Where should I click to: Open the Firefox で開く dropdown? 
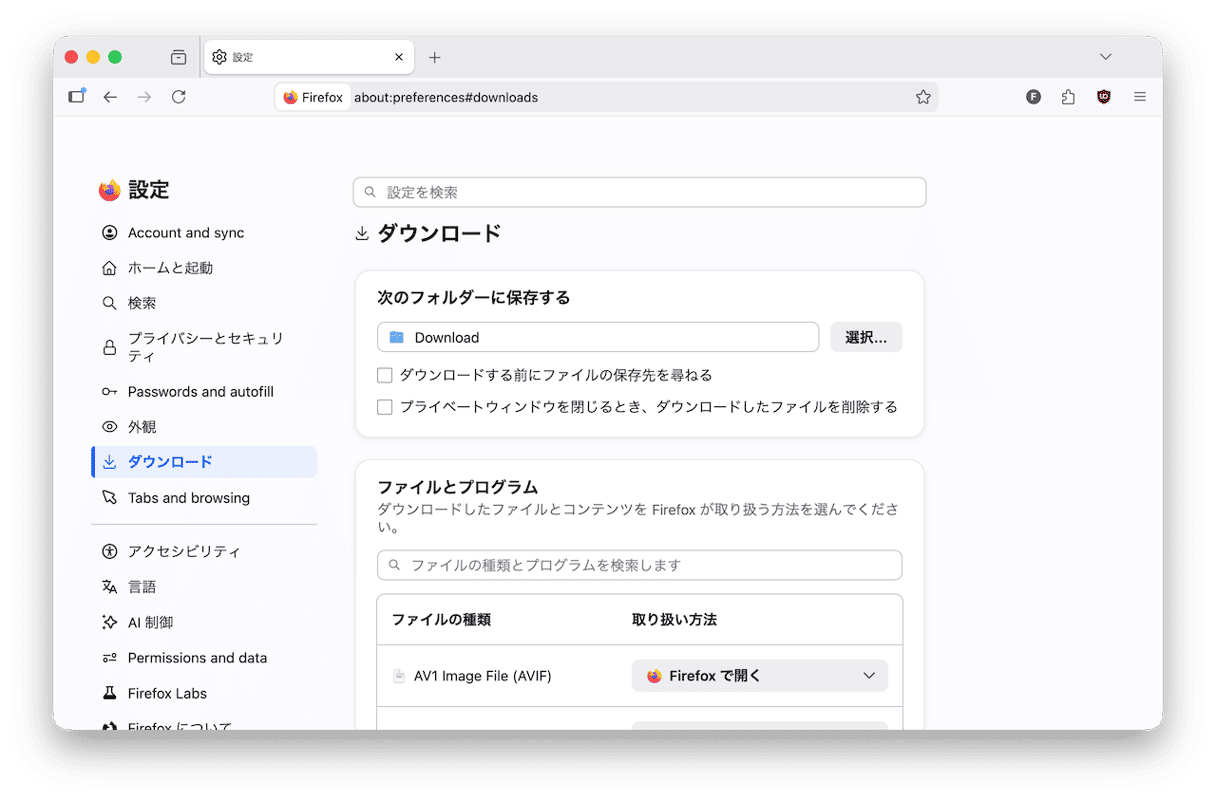click(760, 676)
